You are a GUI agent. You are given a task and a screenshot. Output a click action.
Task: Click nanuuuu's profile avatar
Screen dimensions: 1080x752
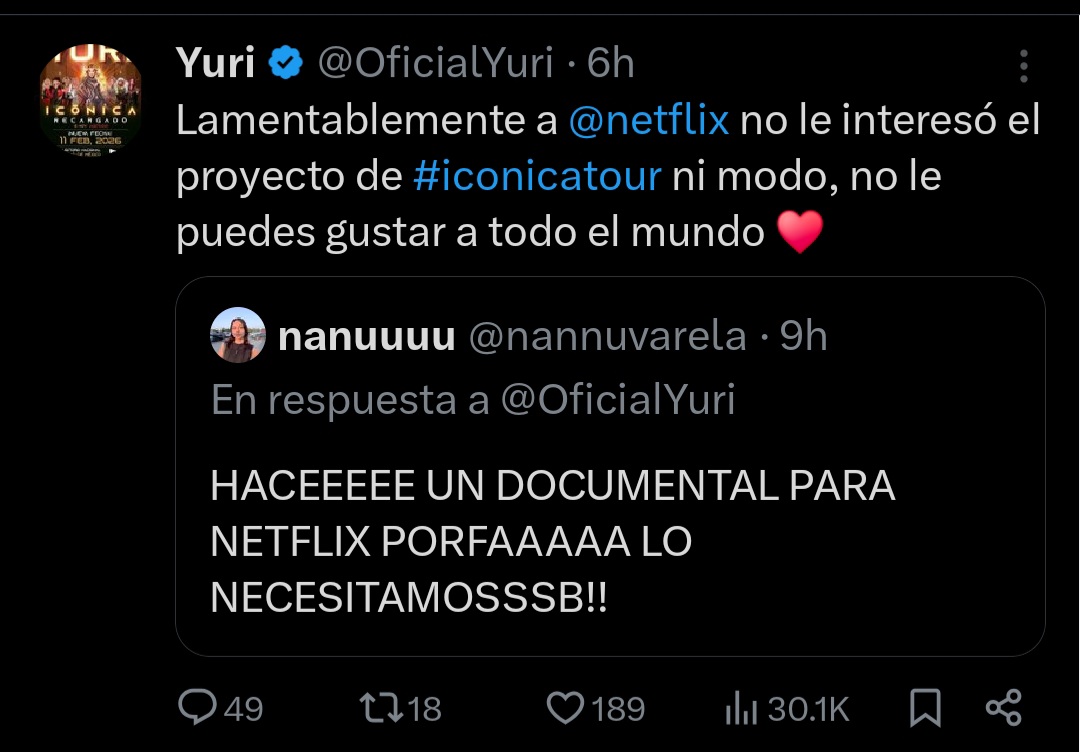click(x=238, y=335)
